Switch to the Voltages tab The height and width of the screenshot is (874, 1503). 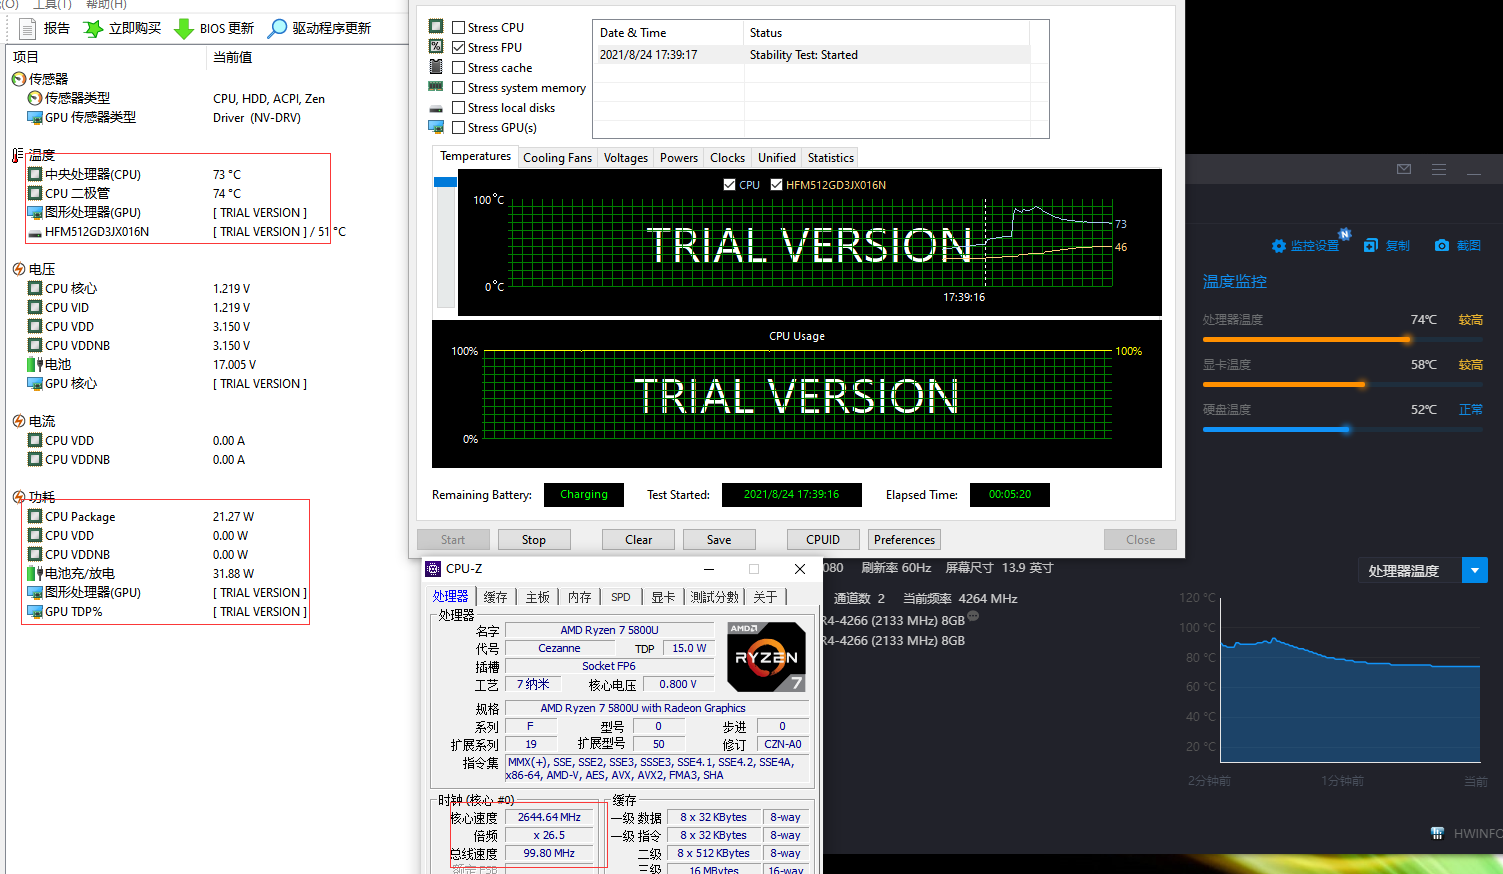[x=626, y=157]
